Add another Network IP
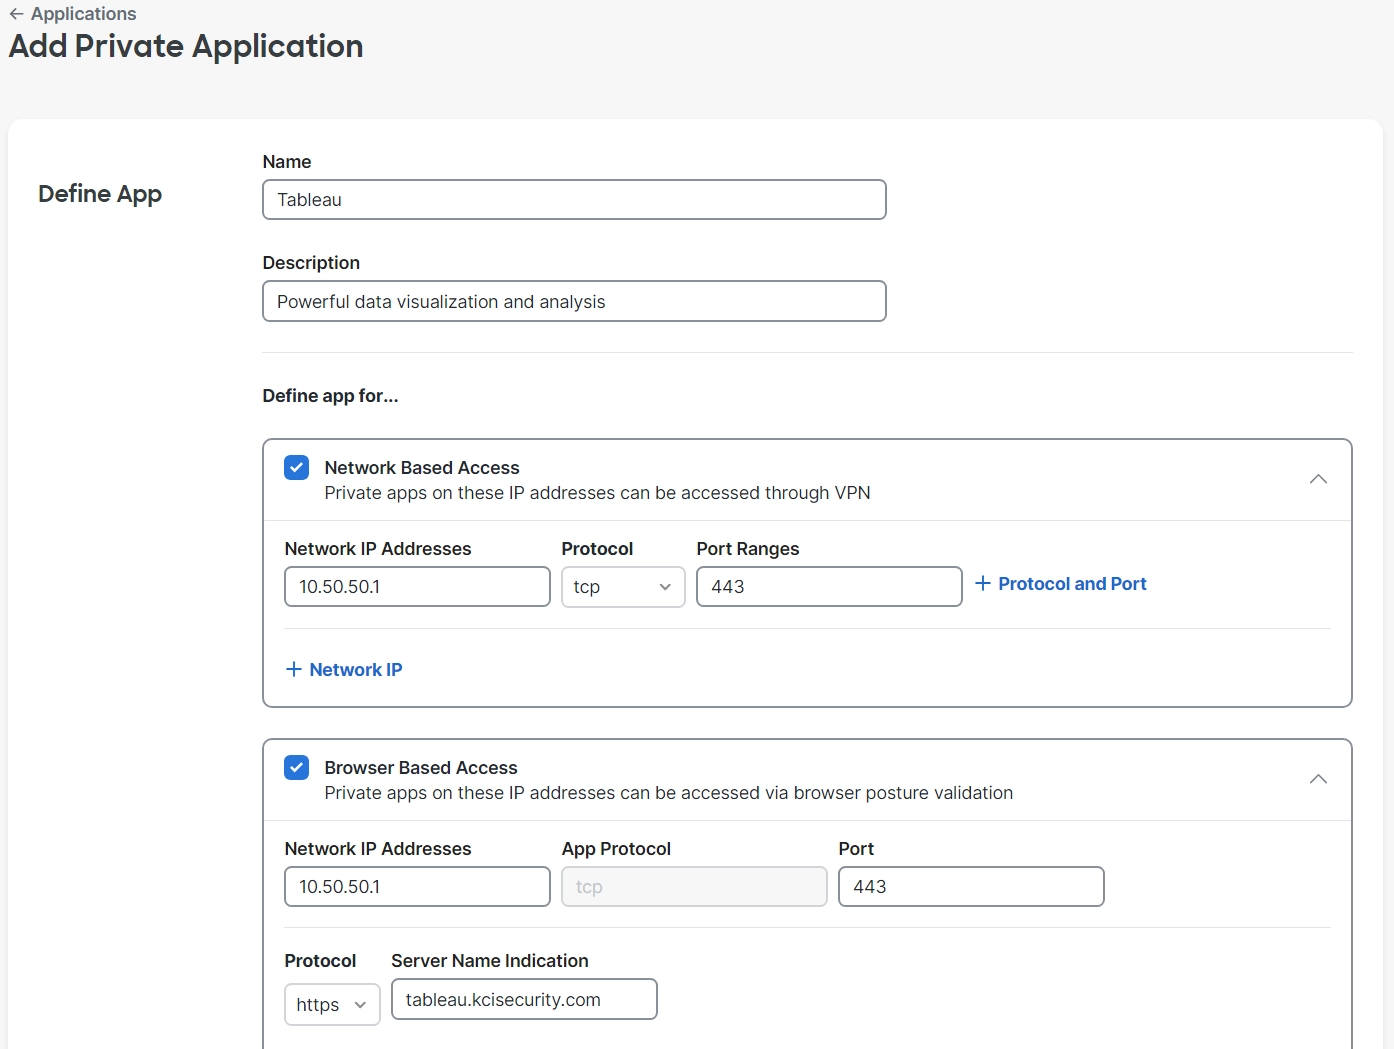The width and height of the screenshot is (1394, 1049). [x=344, y=670]
